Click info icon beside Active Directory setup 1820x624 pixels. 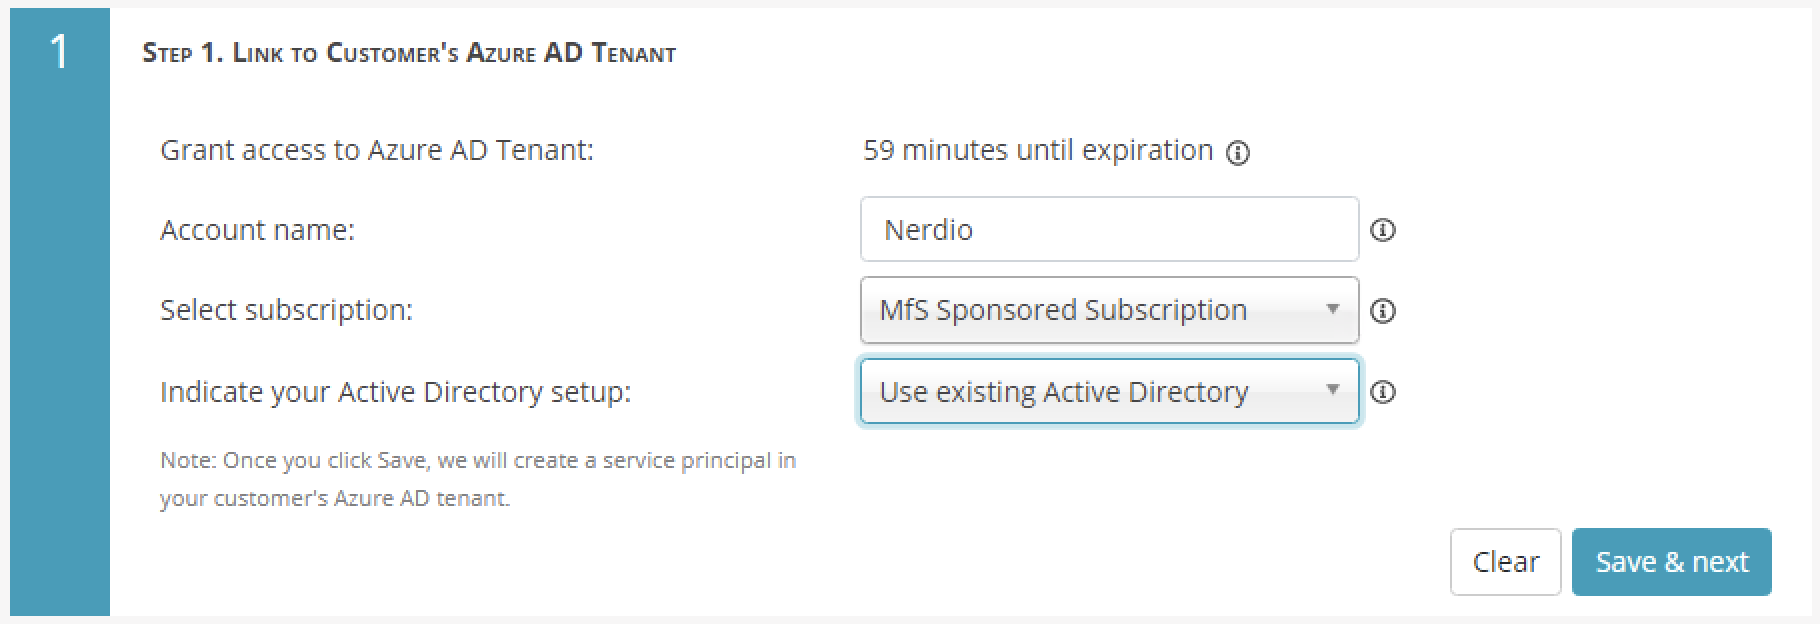[x=1383, y=392]
